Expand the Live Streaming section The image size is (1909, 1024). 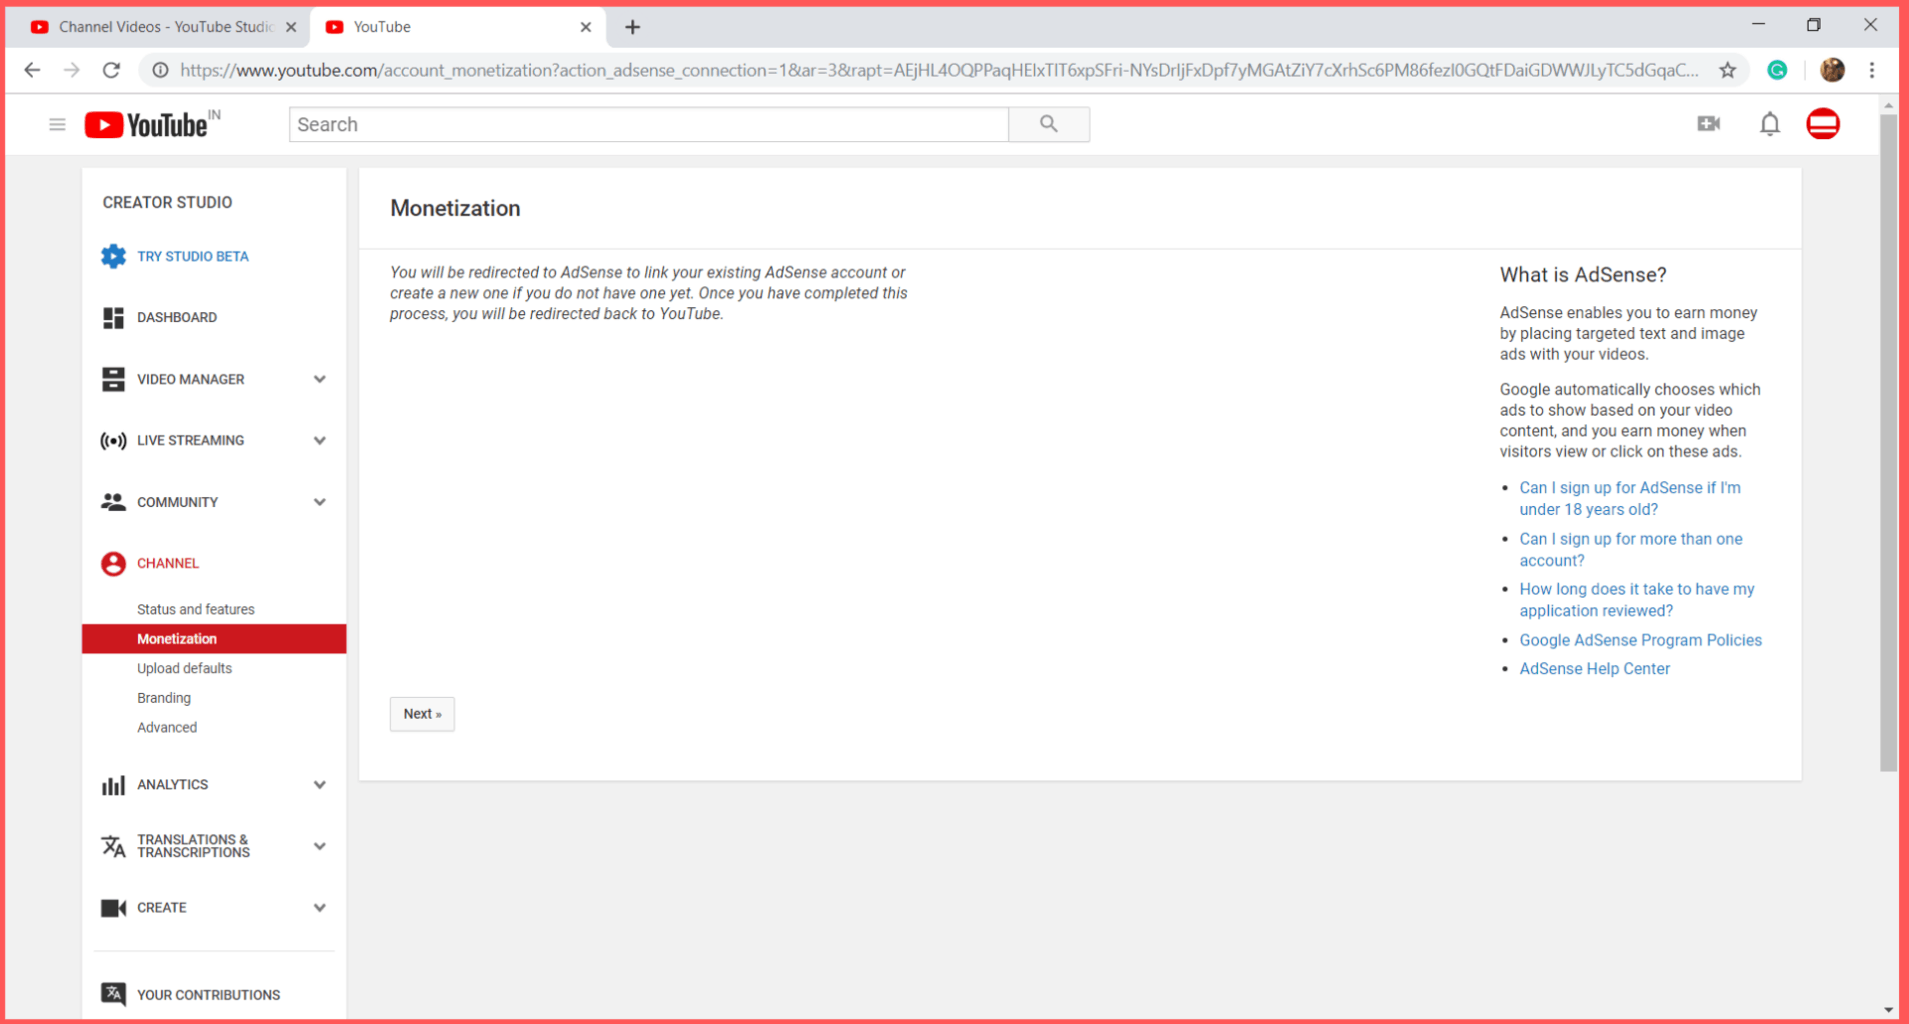(320, 440)
